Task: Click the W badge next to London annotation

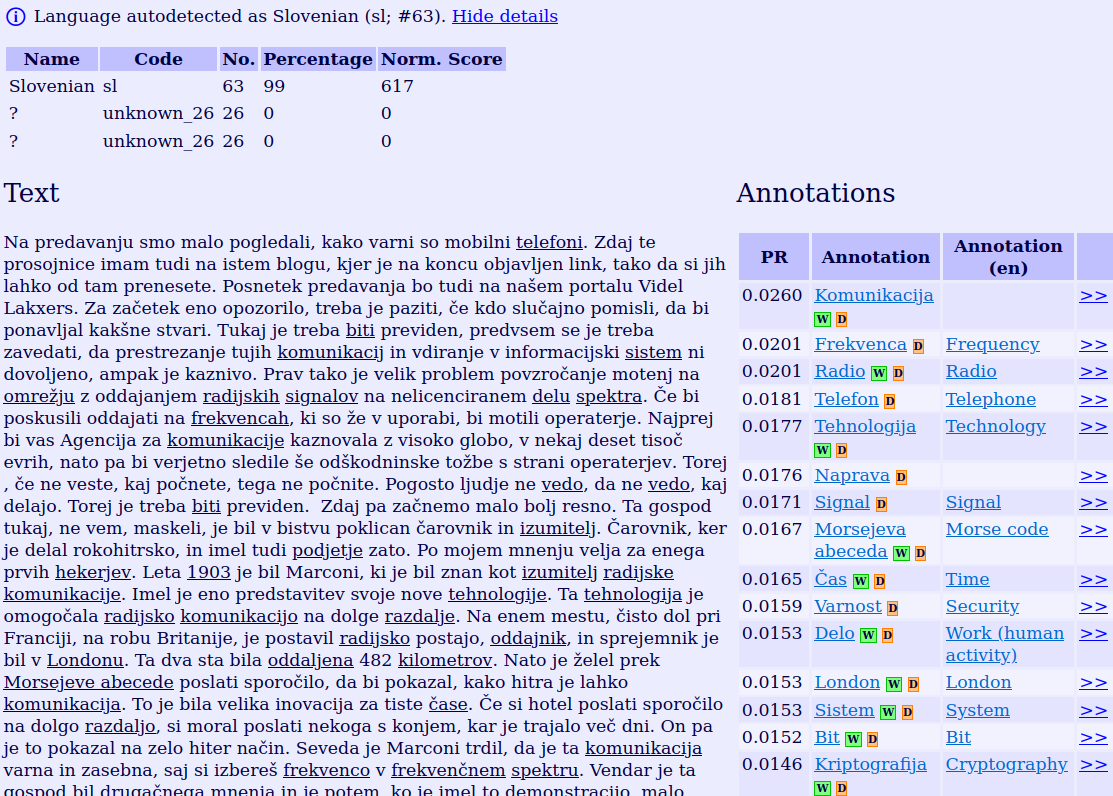Action: pyautogui.click(x=893, y=685)
